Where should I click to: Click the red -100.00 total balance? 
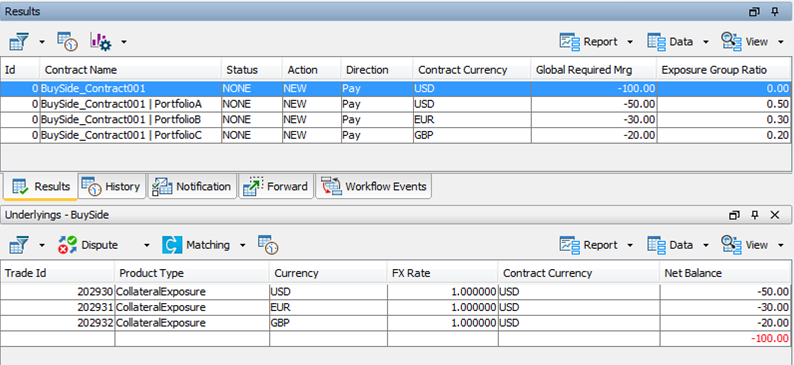pos(771,339)
